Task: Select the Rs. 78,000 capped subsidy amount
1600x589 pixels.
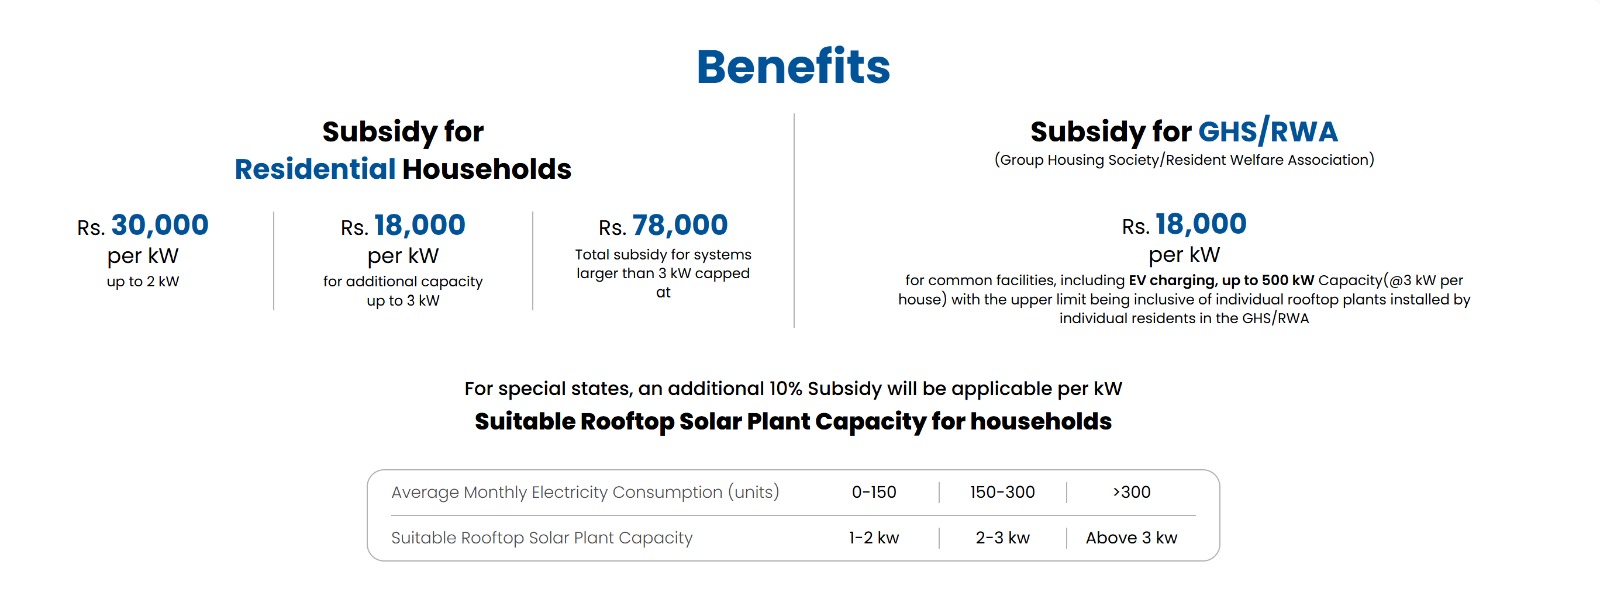Action: point(663,226)
